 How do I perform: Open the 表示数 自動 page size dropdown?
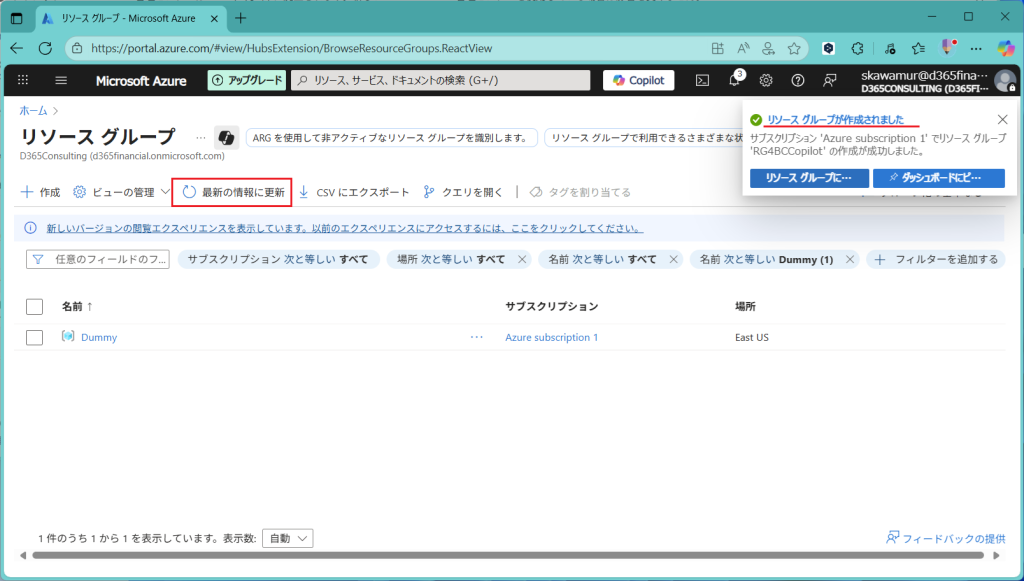287,539
